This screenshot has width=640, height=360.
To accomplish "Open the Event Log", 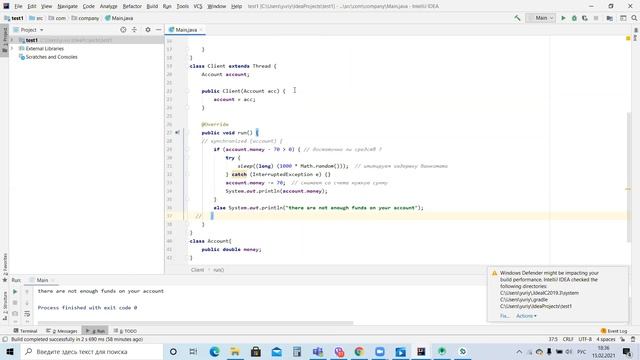I will 614,331.
